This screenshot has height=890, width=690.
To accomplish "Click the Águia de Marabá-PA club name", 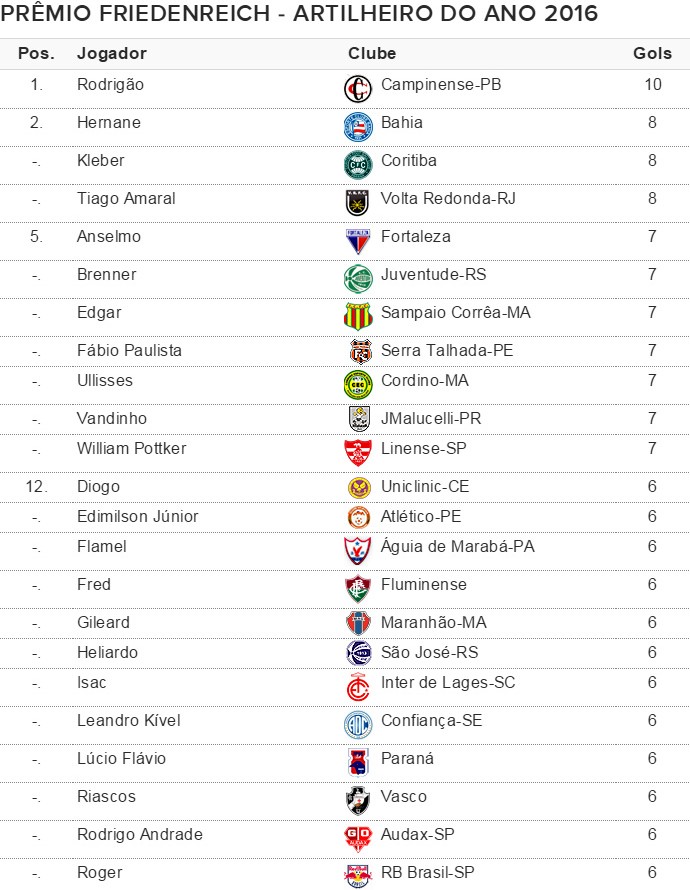I will point(458,546).
